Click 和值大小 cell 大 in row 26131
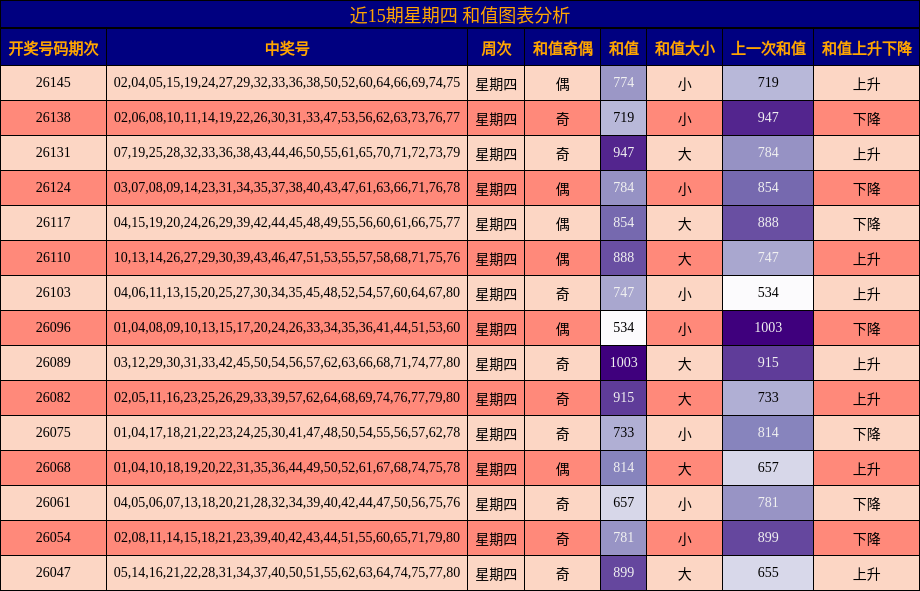This screenshot has height=591, width=920. click(684, 154)
